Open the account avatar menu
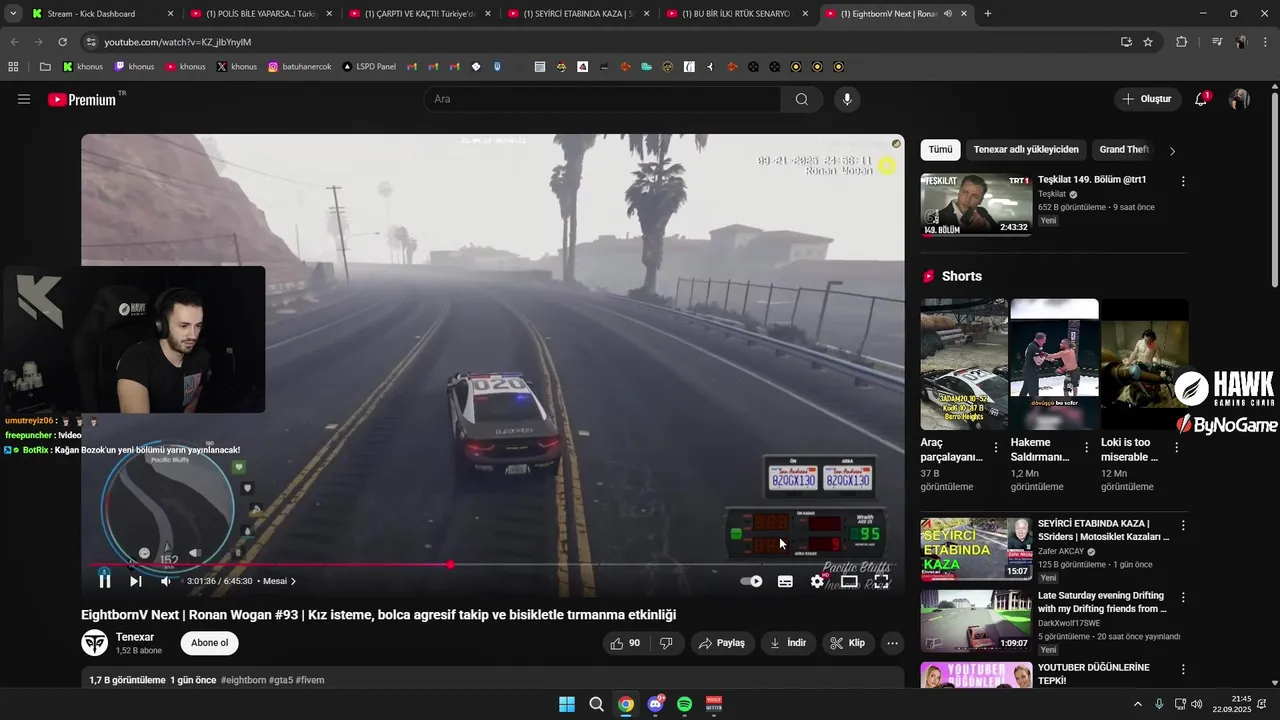Image resolution: width=1280 pixels, height=720 pixels. coord(1239,99)
